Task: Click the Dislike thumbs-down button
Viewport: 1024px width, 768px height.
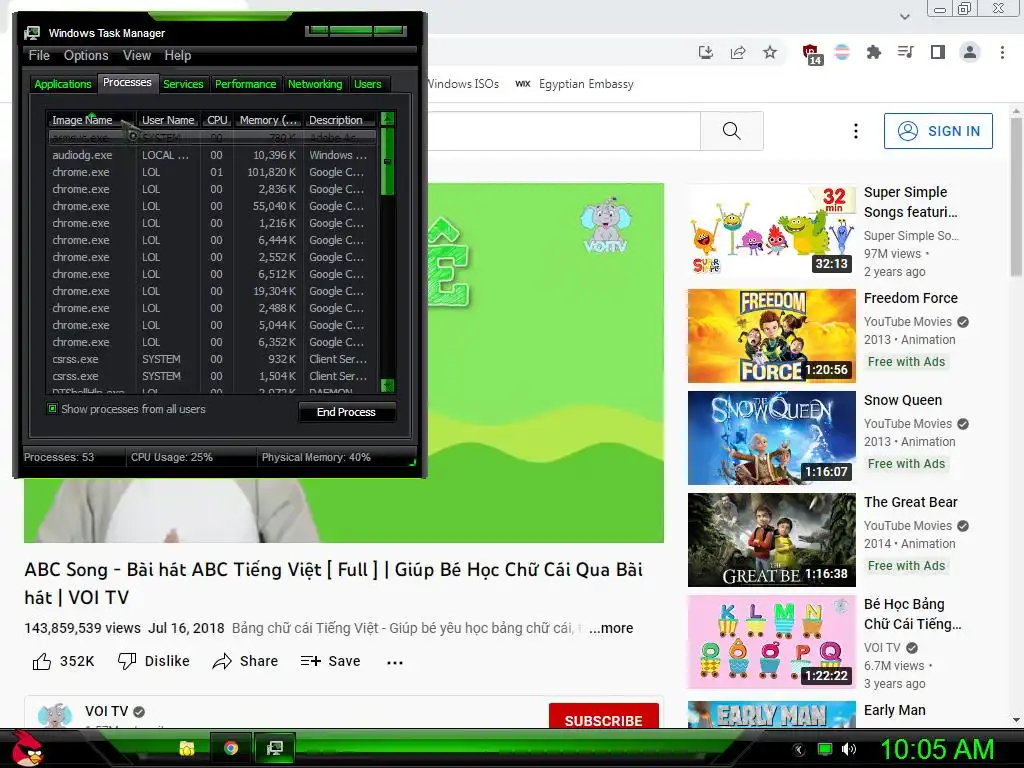Action: [153, 661]
